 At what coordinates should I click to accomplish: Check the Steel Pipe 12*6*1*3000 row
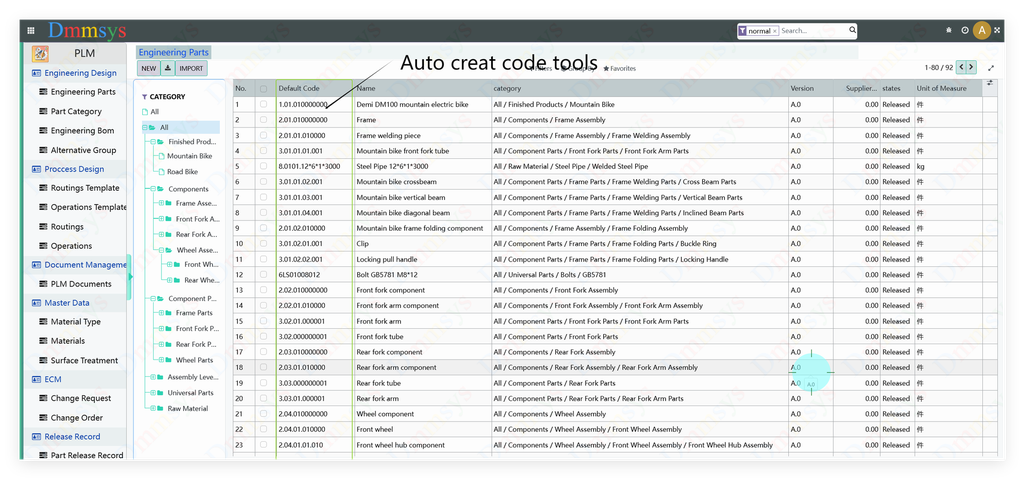263,166
